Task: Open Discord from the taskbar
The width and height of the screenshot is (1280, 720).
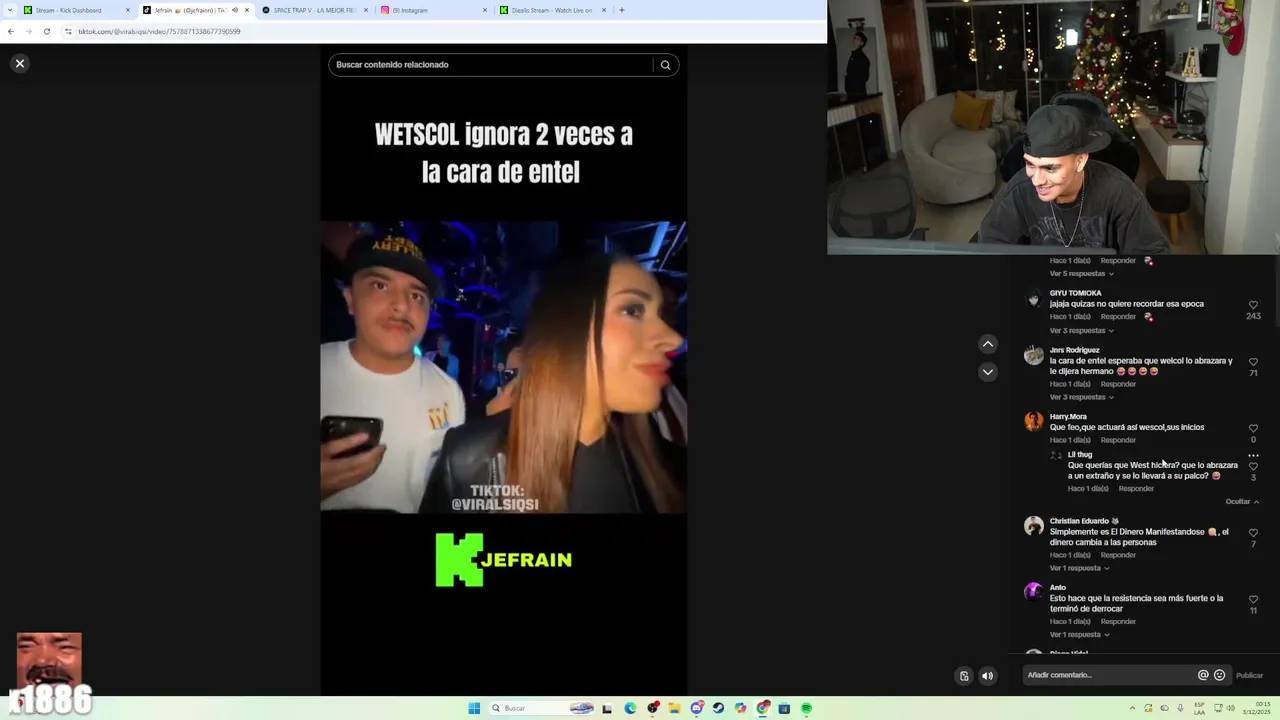Action: pyautogui.click(x=697, y=708)
